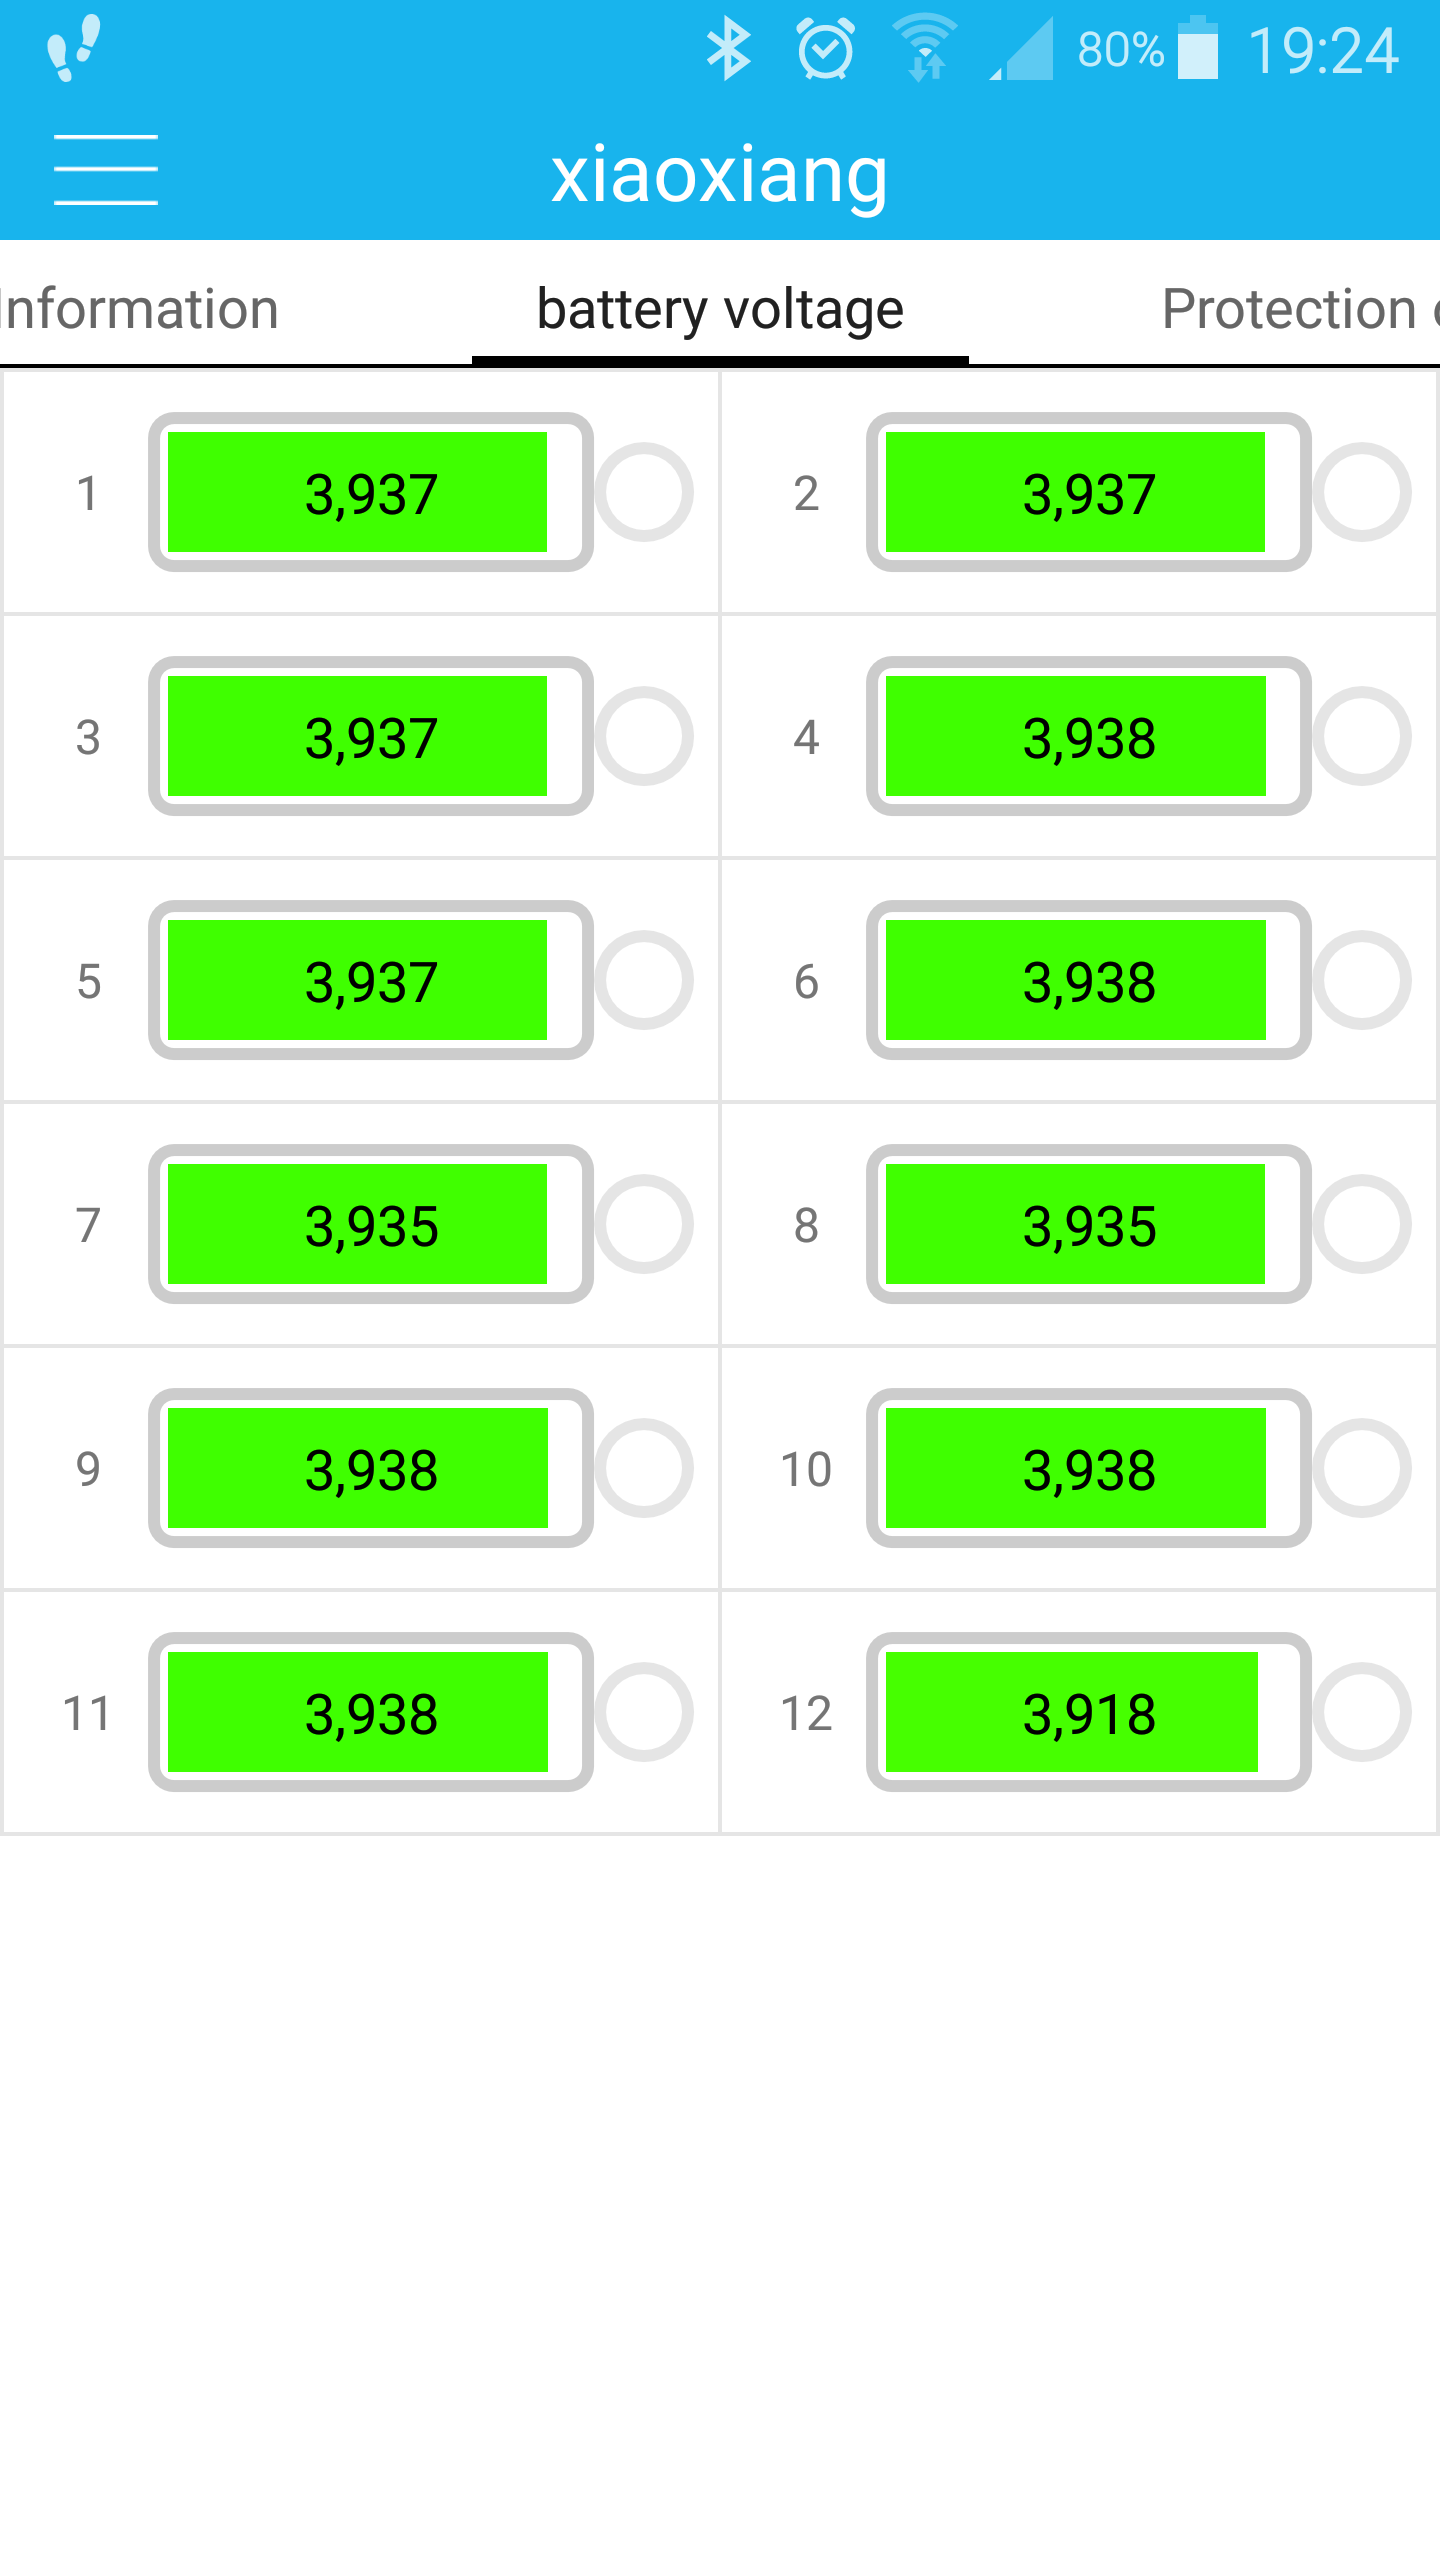Tap the 19:24 clock in status bar
Viewport: 1440px width, 2560px height.
[1322, 50]
